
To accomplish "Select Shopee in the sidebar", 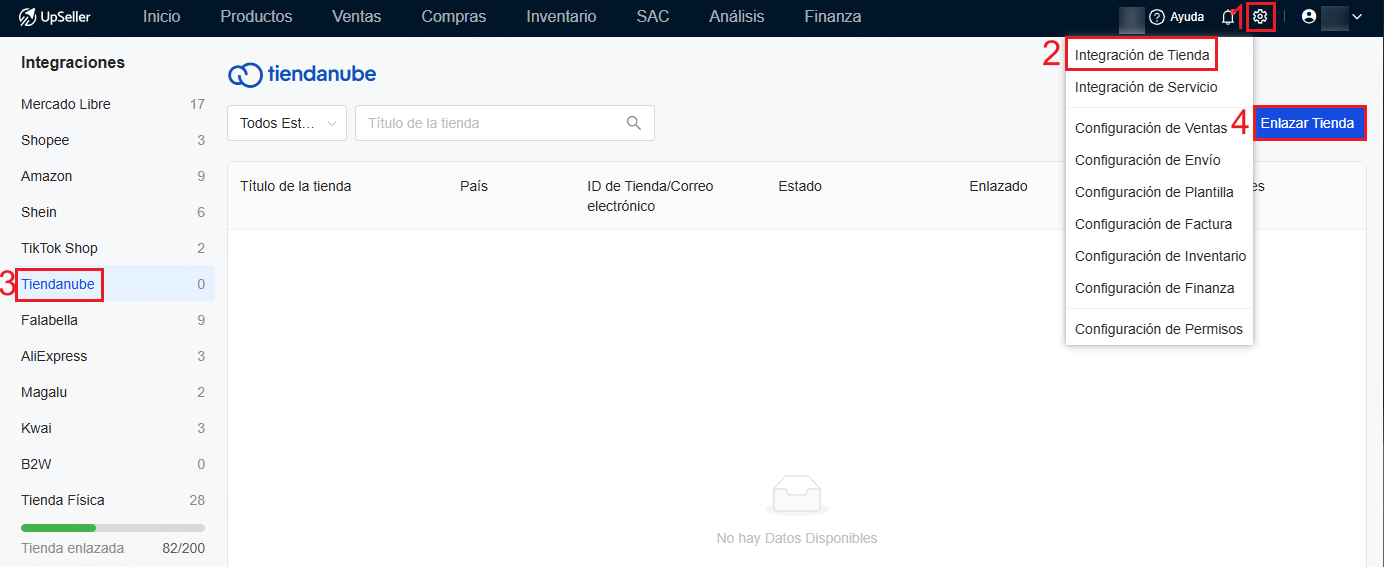I will click(113, 140).
